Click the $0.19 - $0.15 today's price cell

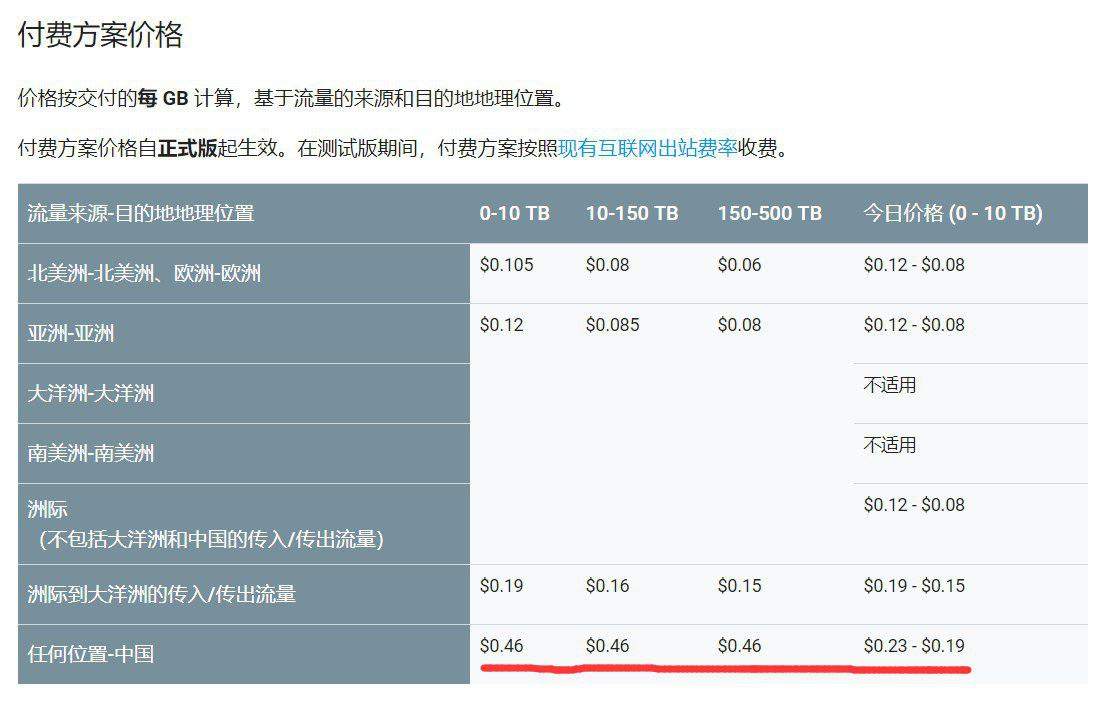914,585
